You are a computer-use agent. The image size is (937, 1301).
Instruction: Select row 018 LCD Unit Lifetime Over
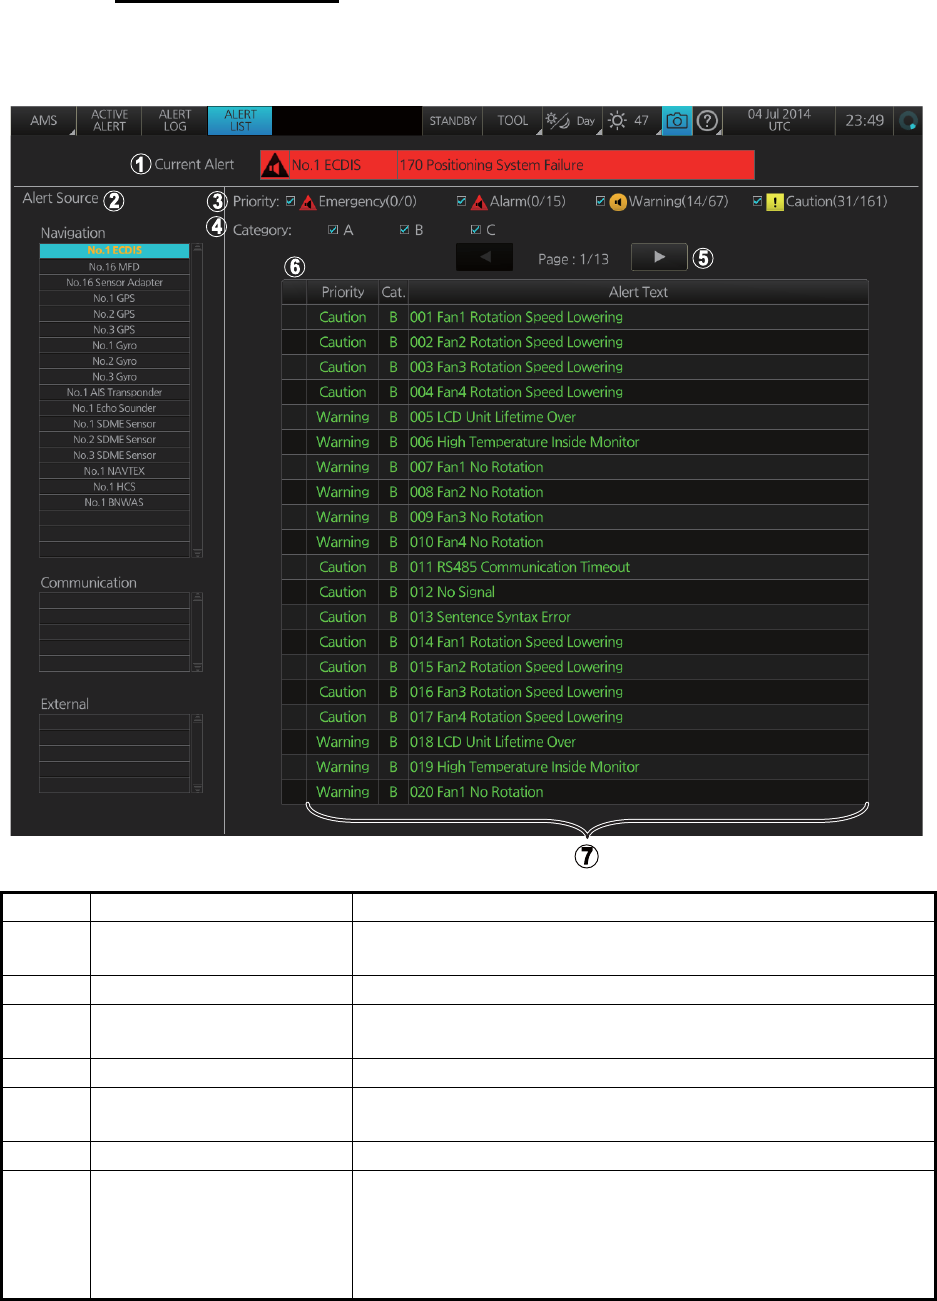pyautogui.click(x=575, y=742)
